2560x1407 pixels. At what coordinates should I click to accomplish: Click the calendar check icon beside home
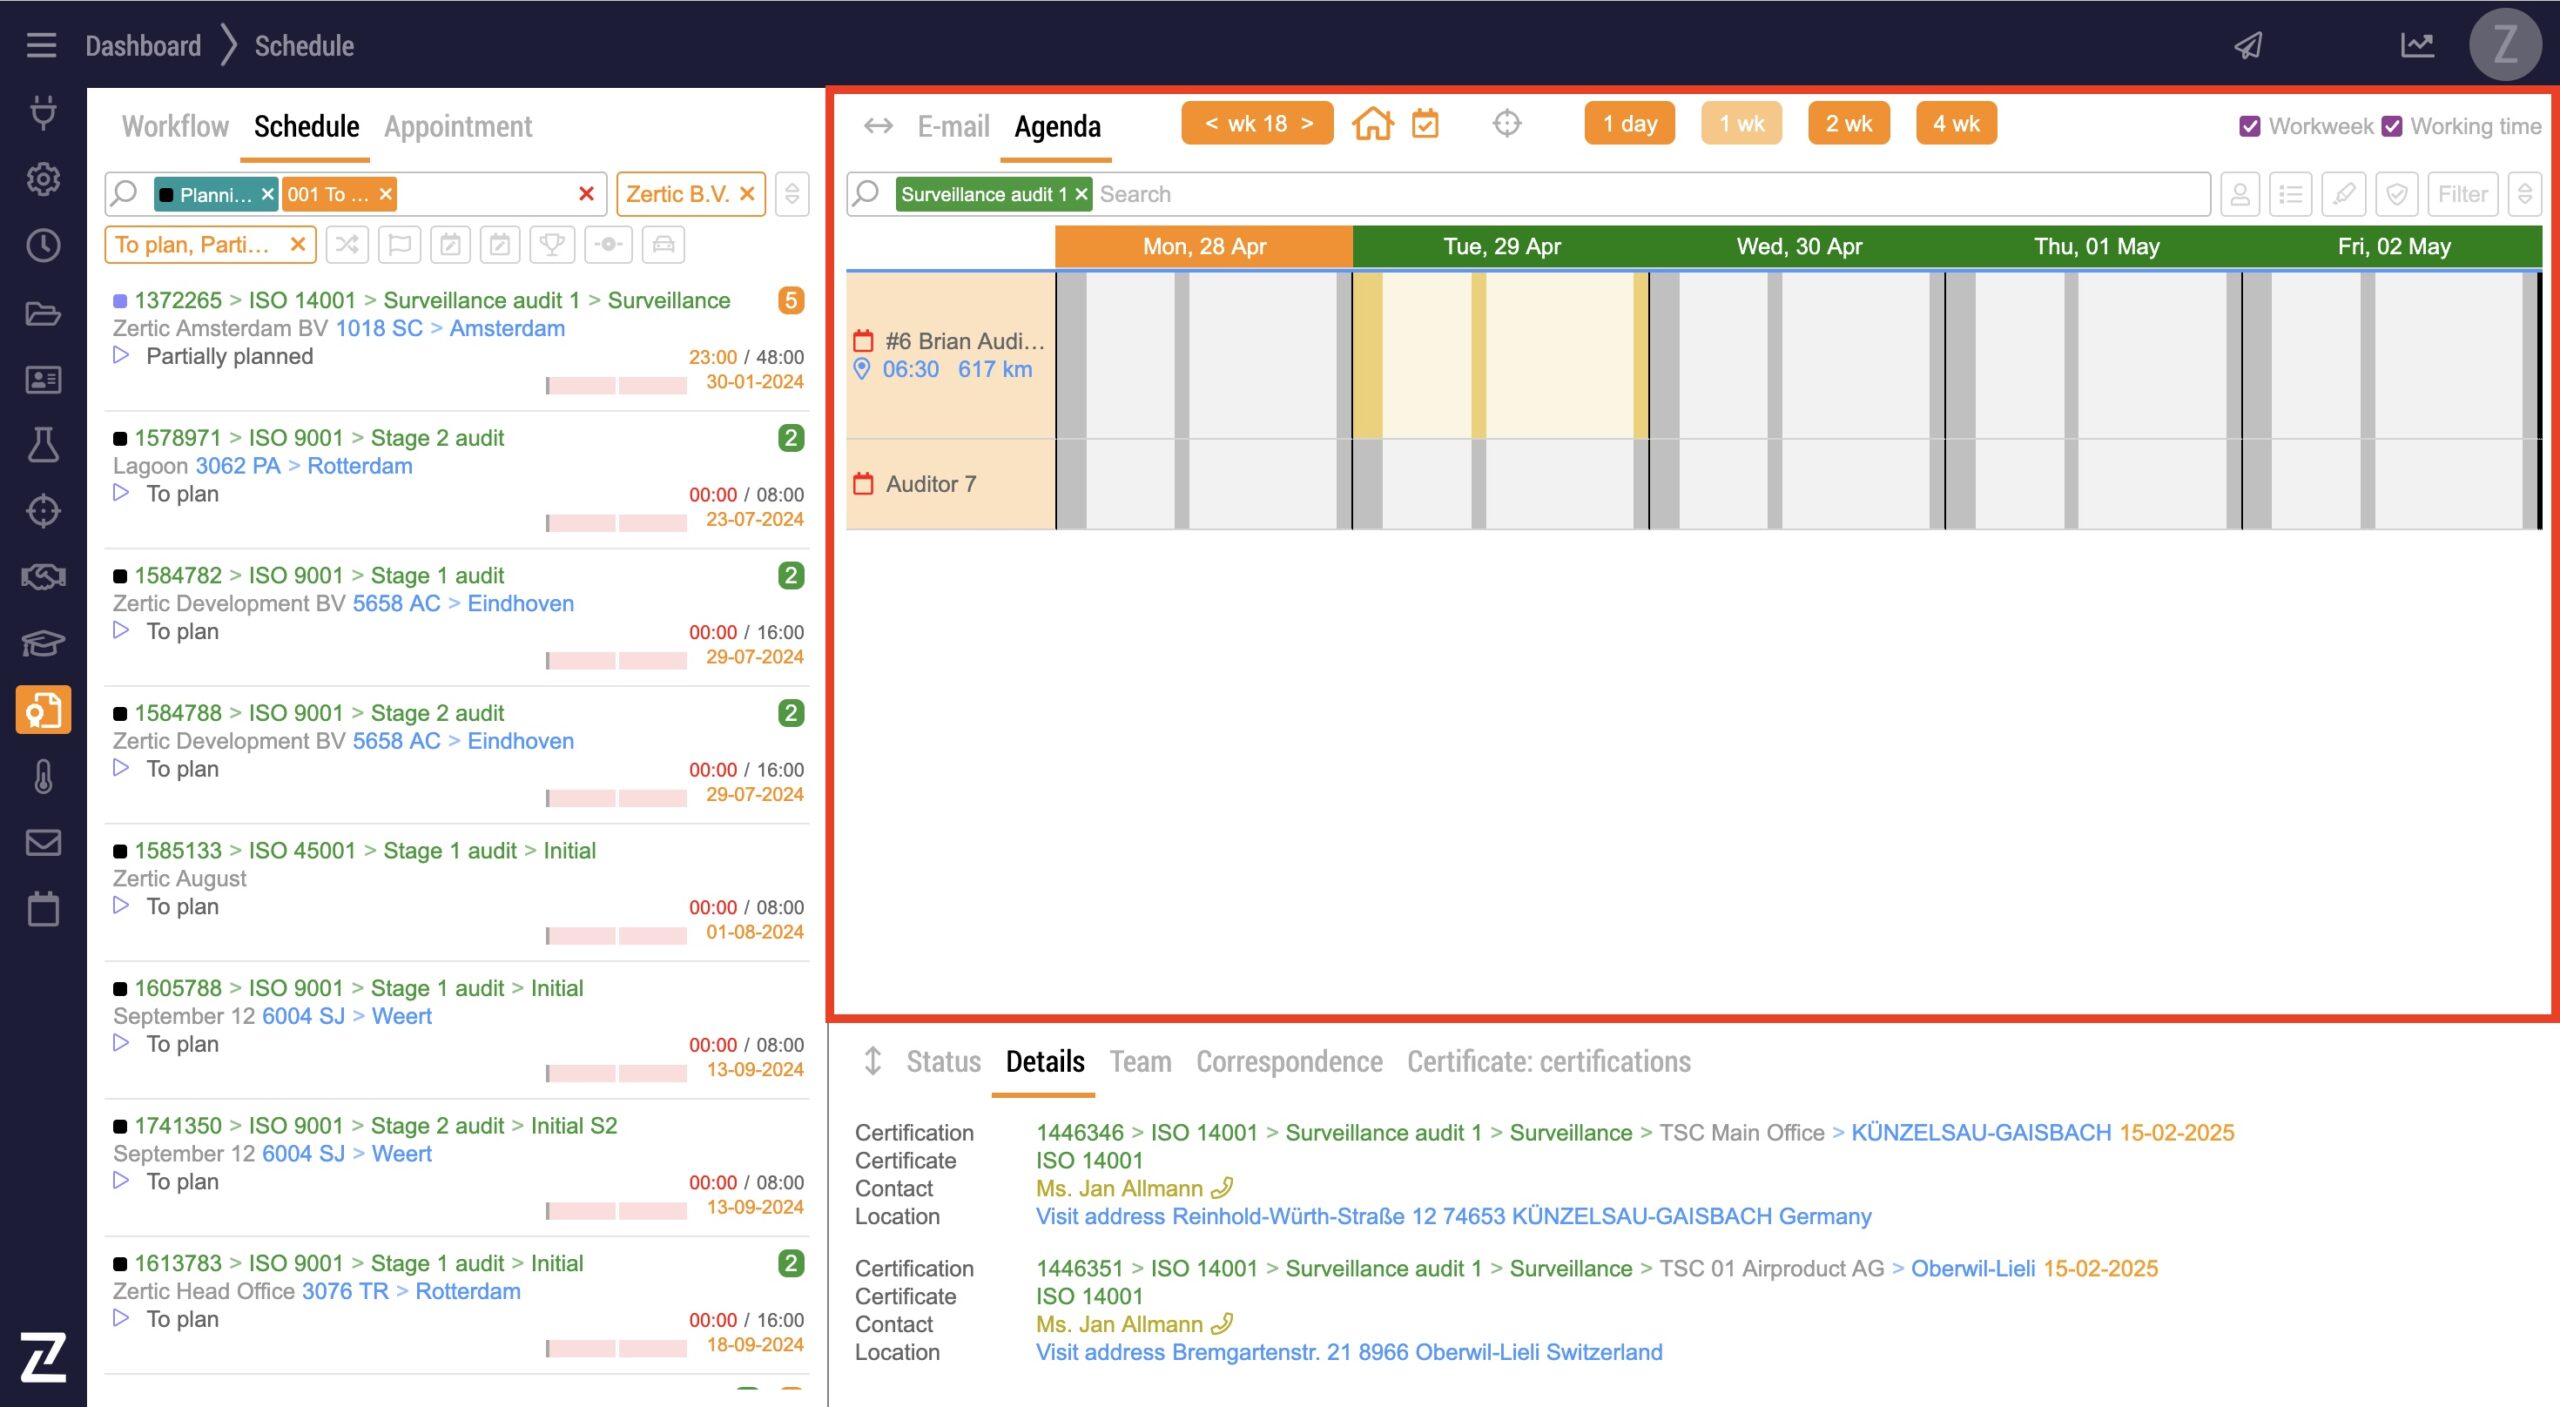[1424, 124]
